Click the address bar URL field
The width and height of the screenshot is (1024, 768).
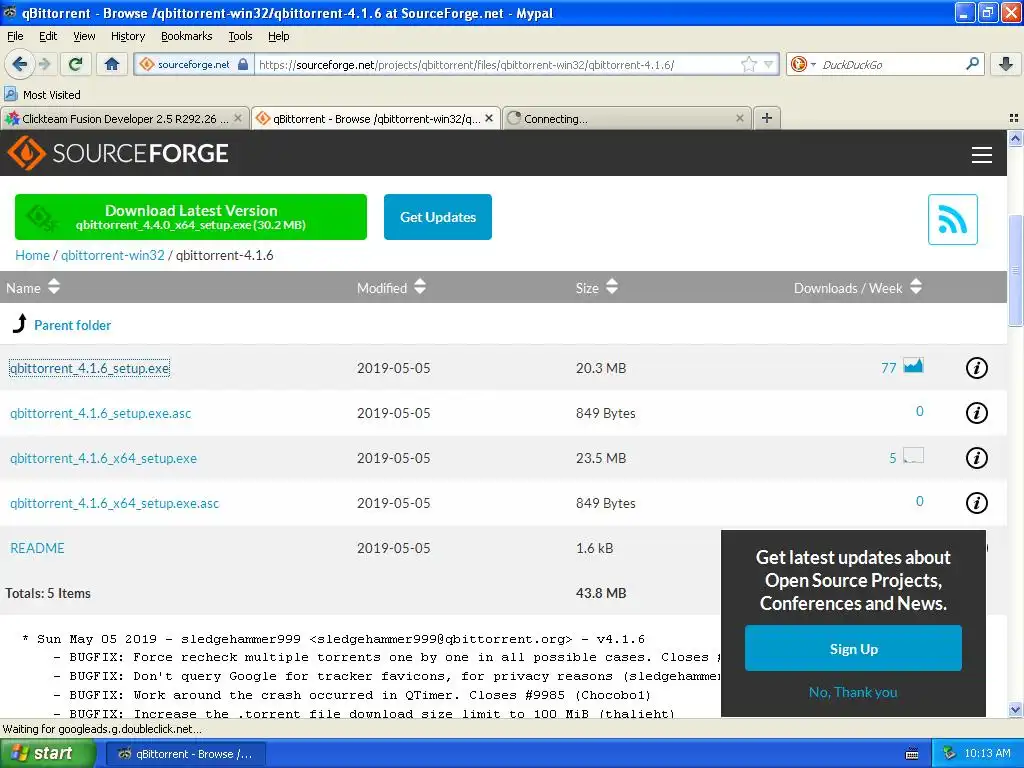point(498,64)
